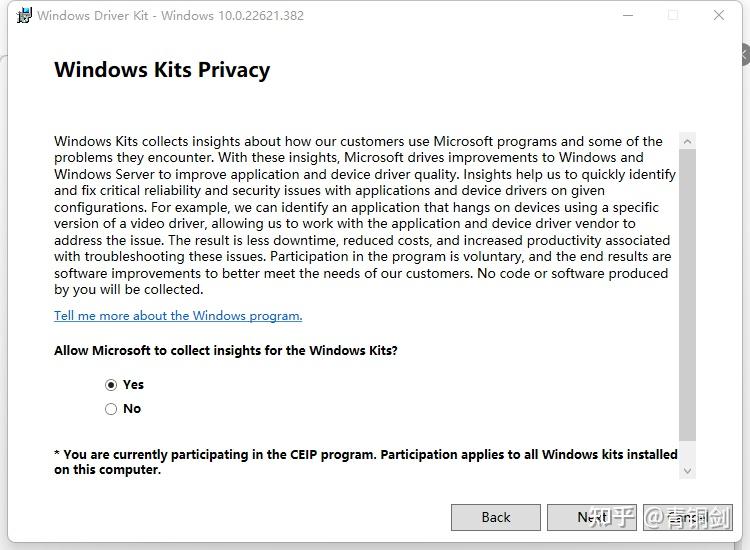Go to previous page with Back button
750x550 pixels.
(496, 517)
